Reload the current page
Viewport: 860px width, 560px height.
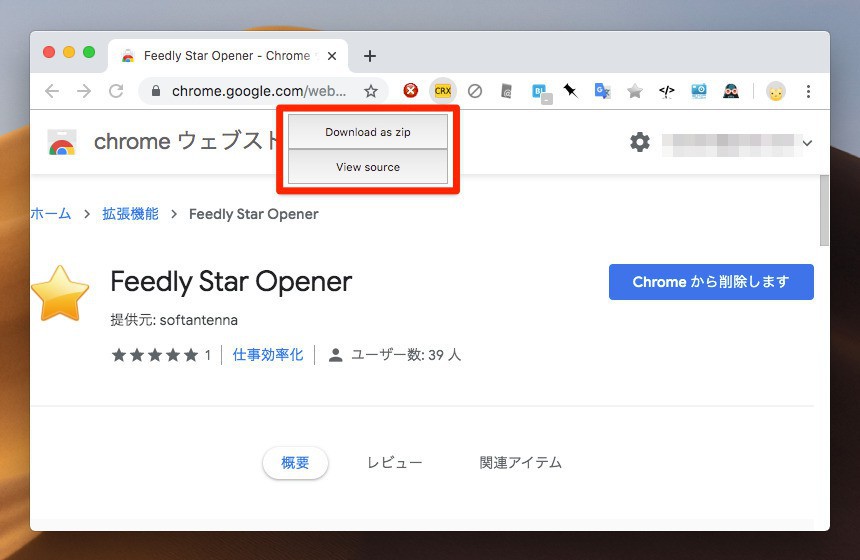coord(116,91)
